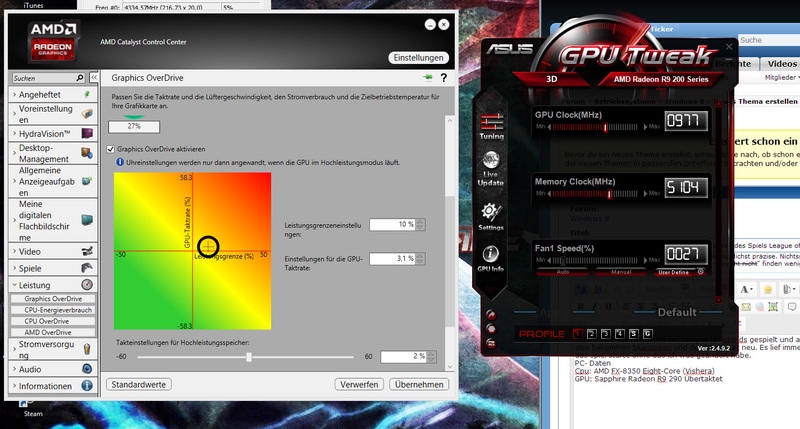This screenshot has height=429, width=800.
Task: Click the Memory Clock Max arrow
Action: [645, 194]
